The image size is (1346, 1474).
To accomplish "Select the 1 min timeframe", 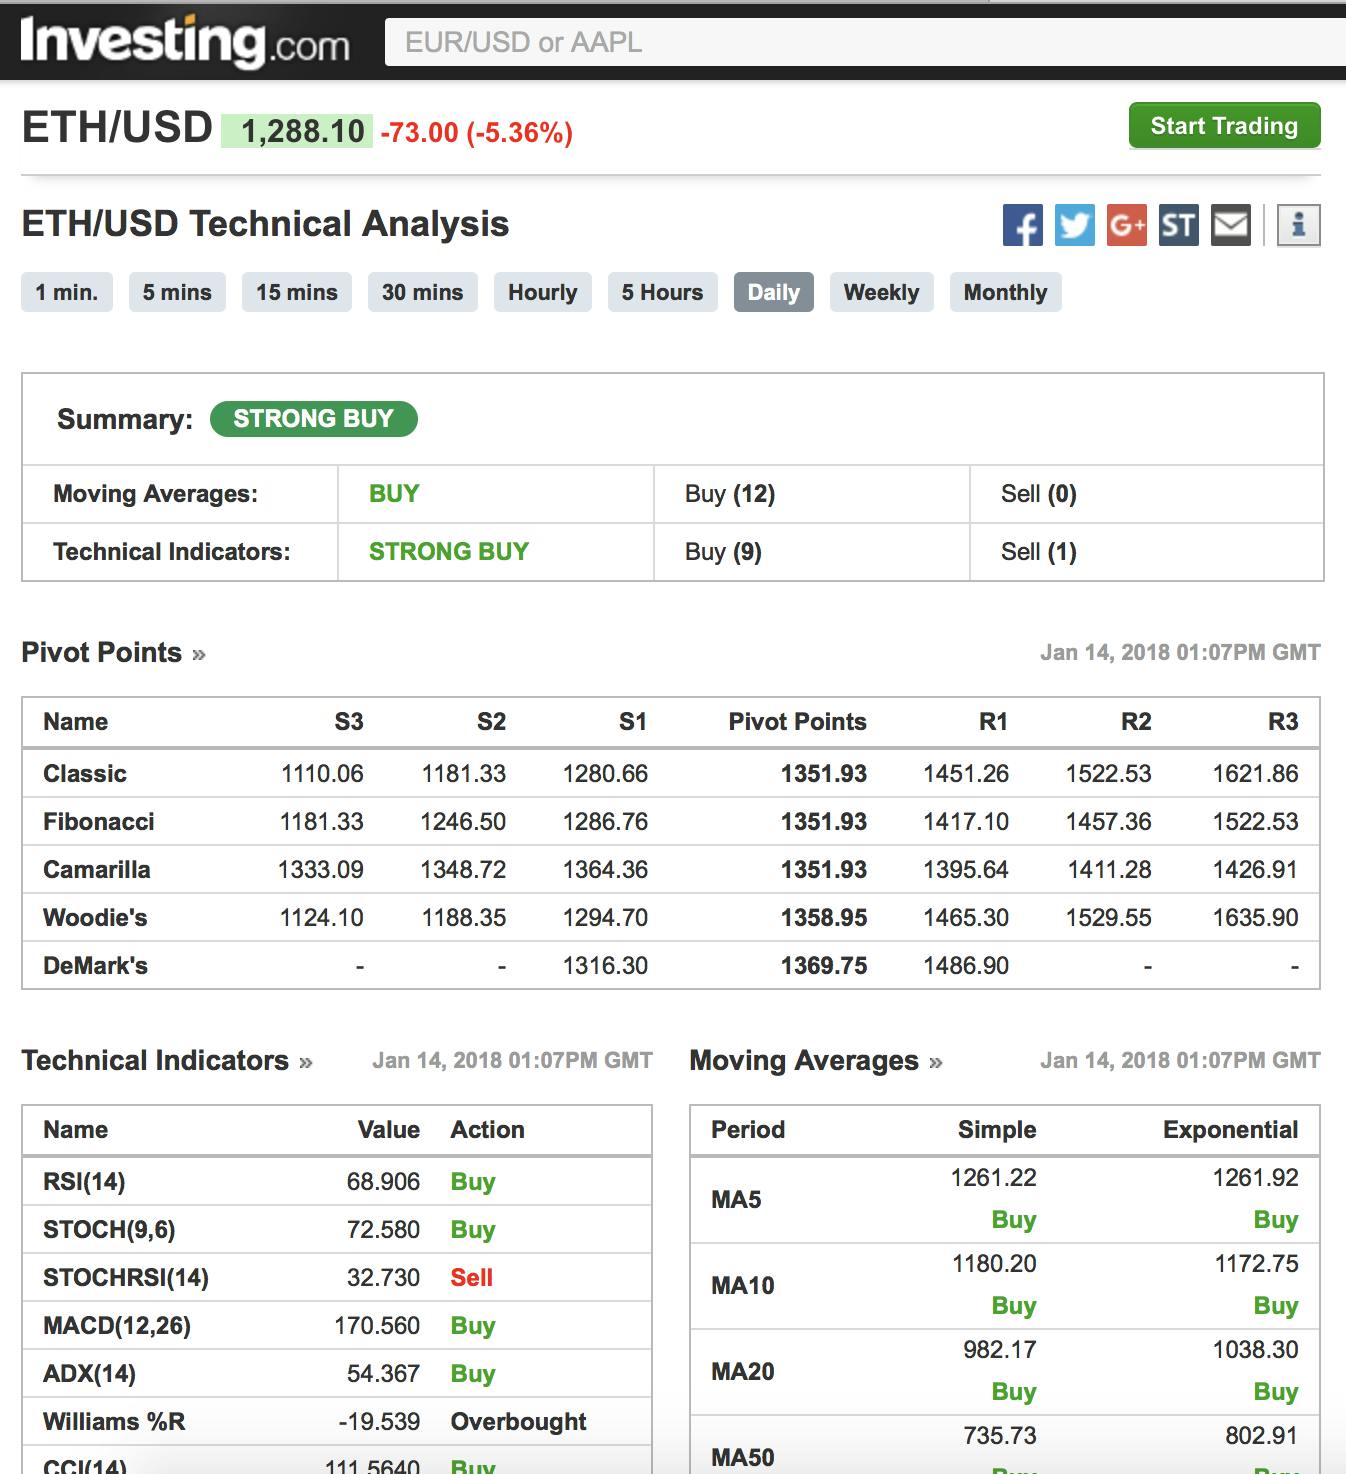I will point(67,292).
